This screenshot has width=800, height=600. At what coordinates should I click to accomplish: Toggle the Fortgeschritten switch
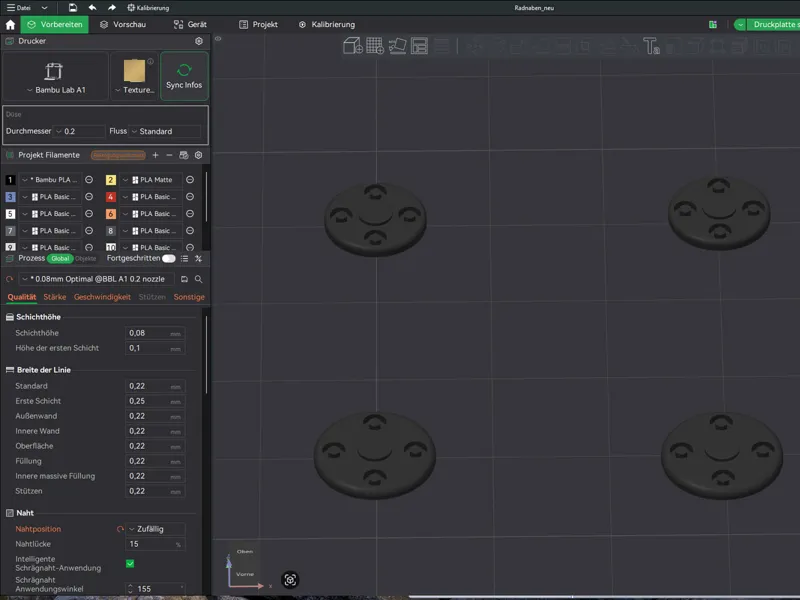168,258
